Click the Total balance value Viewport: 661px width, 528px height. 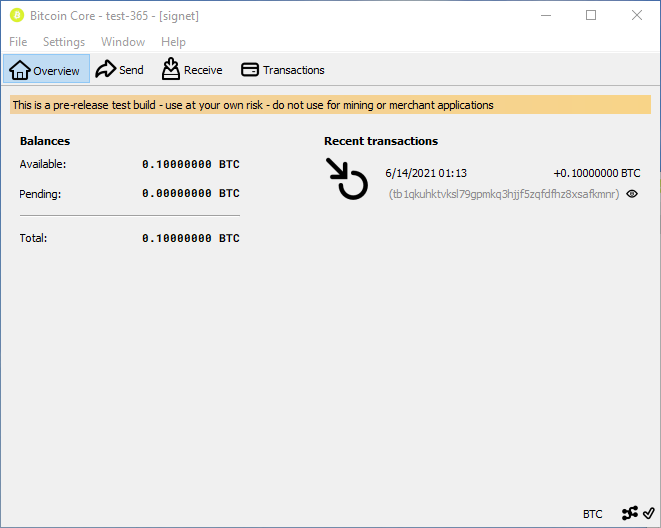pos(191,238)
